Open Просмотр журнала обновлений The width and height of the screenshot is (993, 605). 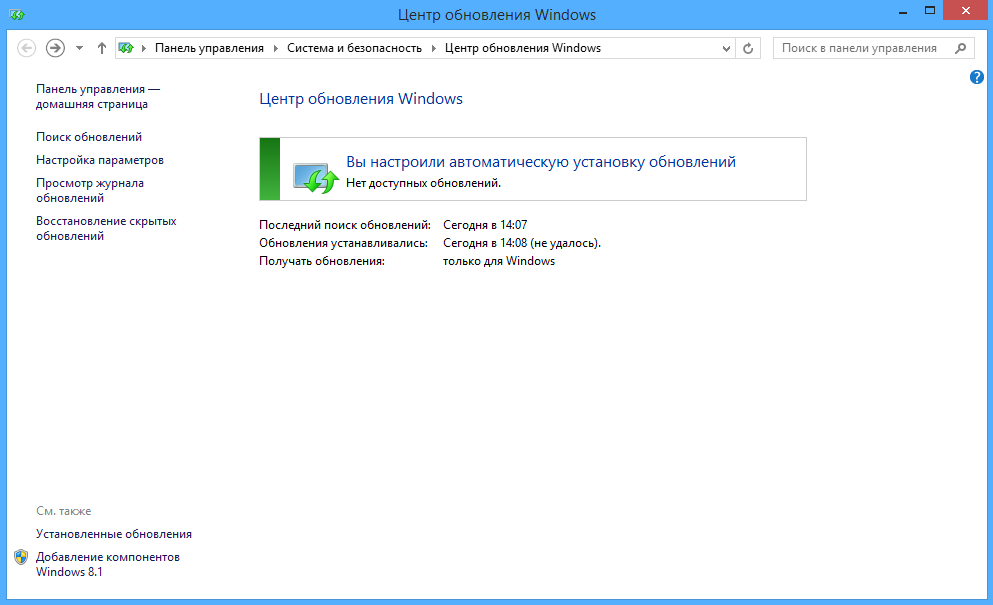click(90, 191)
